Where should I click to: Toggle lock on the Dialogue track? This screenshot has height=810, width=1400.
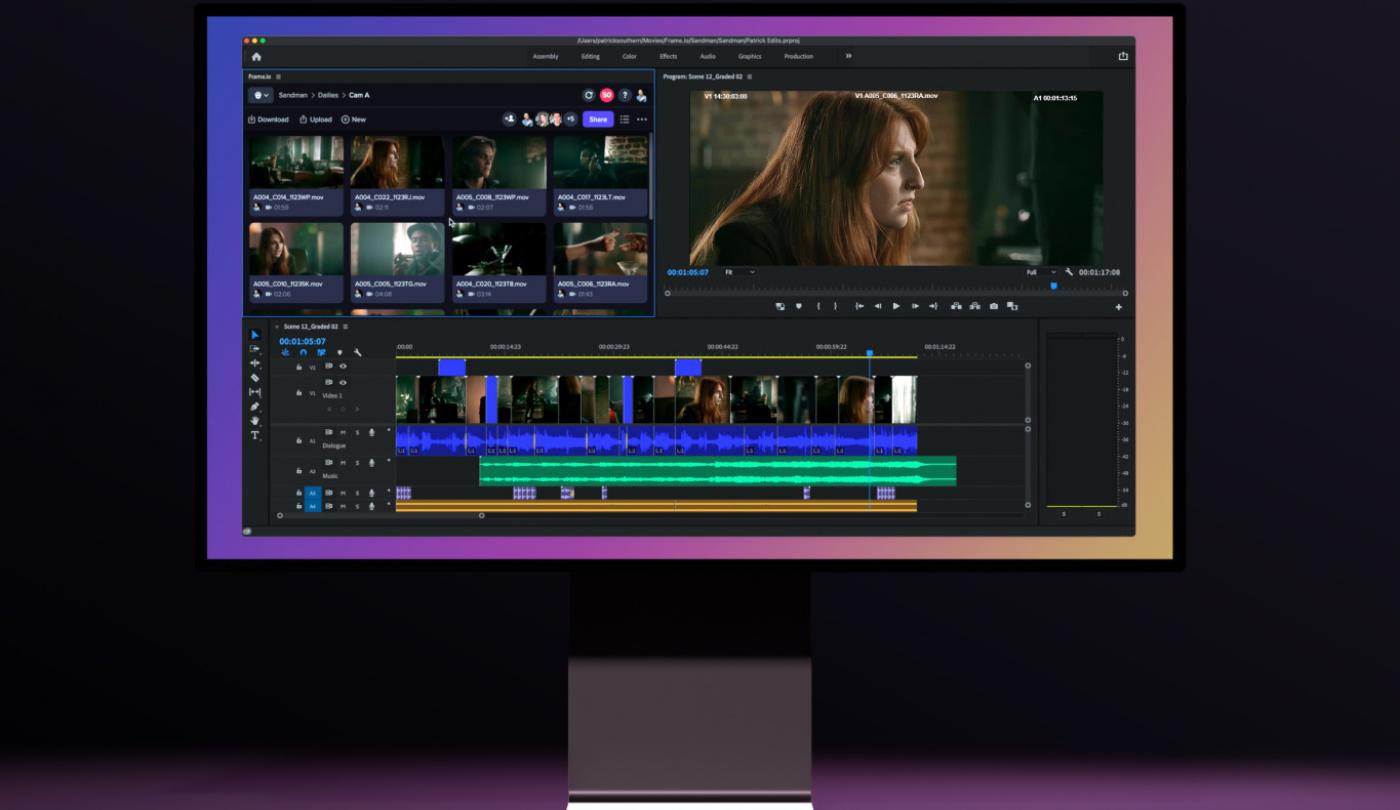click(x=299, y=440)
